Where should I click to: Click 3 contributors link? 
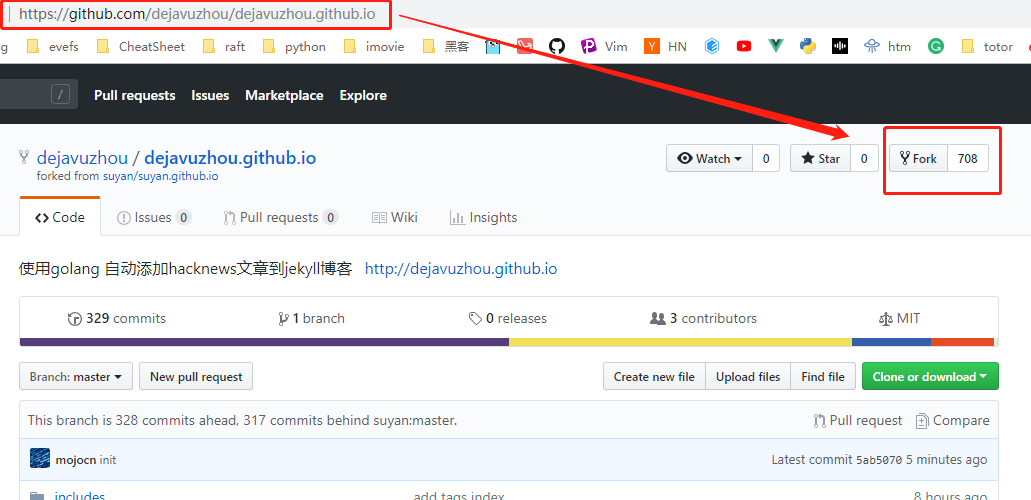coord(704,318)
